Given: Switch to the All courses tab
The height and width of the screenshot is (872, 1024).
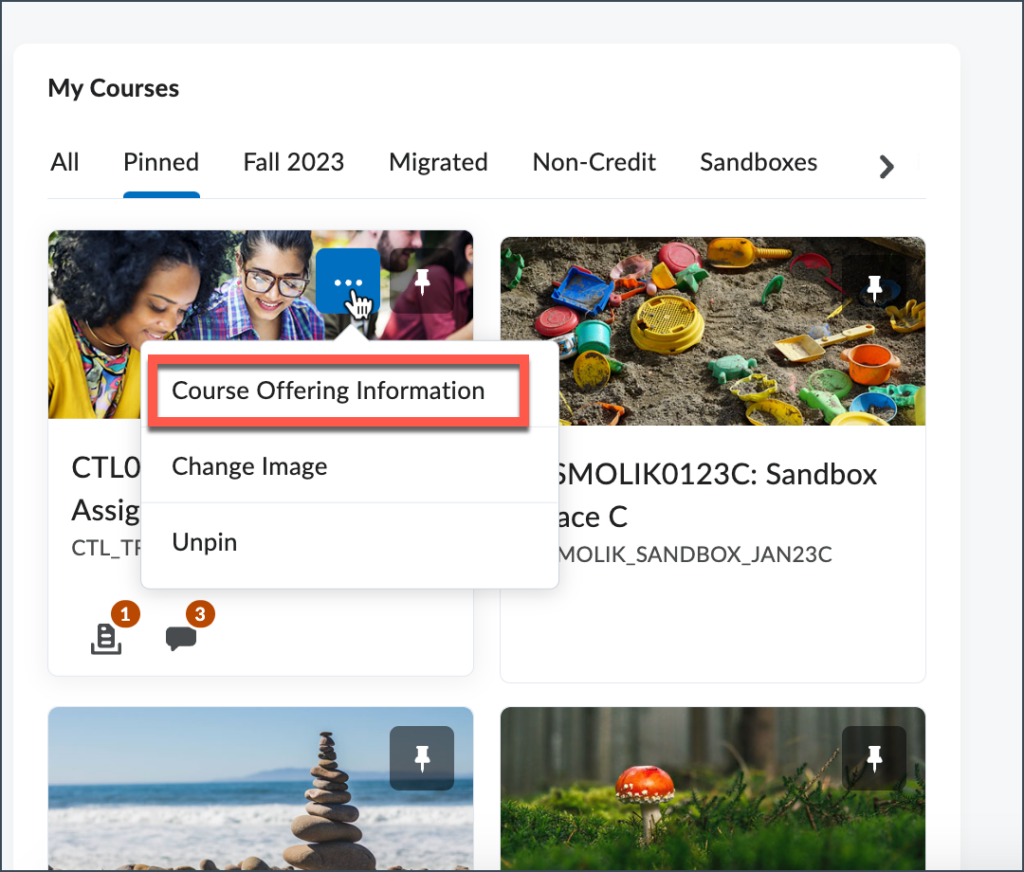Looking at the screenshot, I should 64,162.
